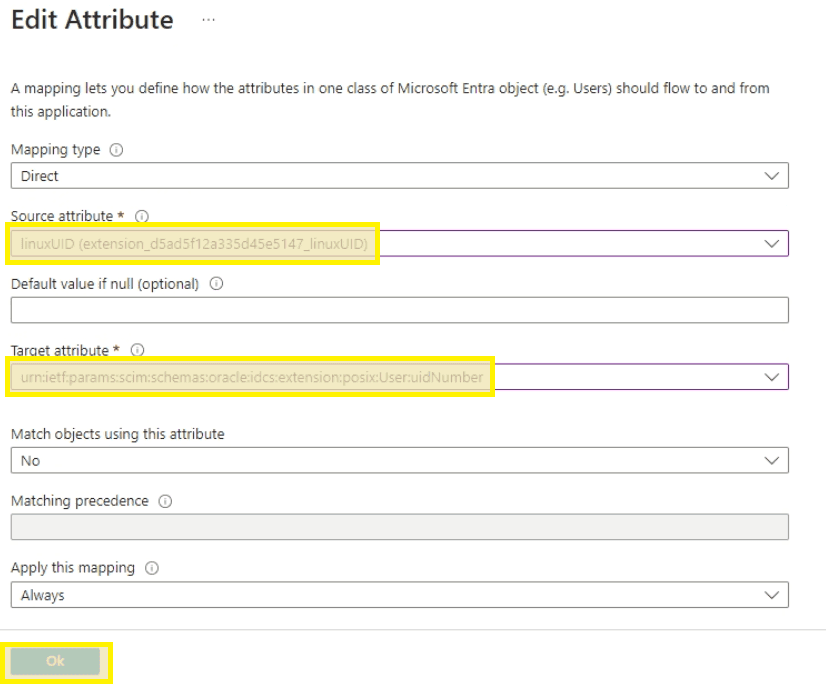Expand the Source attribute chevron arrow
The image size is (826, 689).
pos(770,243)
